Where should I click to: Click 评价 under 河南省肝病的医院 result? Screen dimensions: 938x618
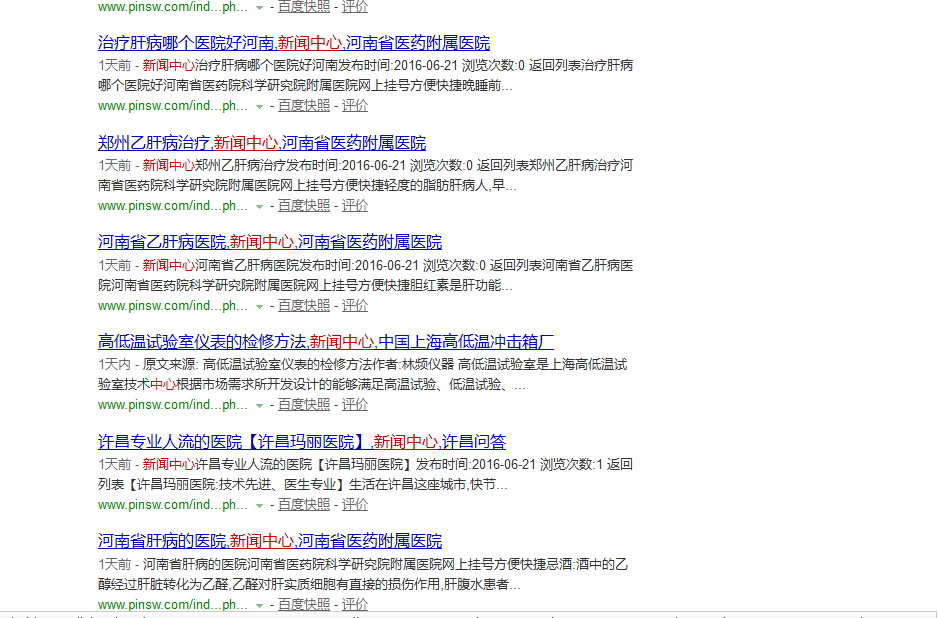point(355,604)
